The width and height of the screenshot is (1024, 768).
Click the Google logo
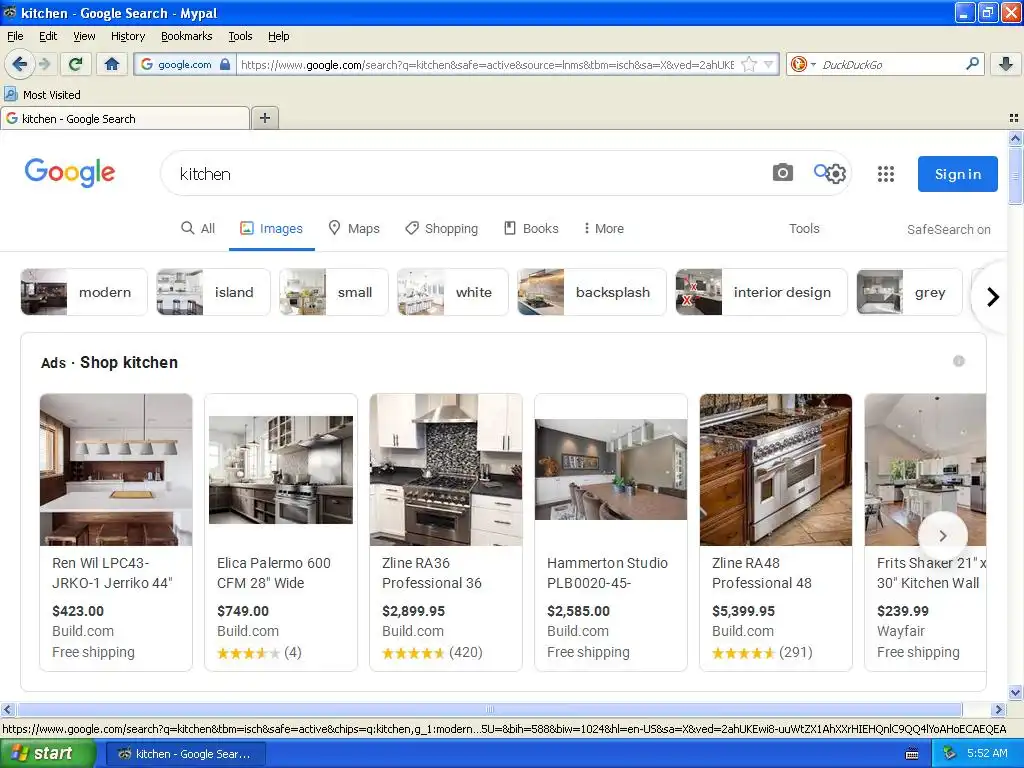70,172
